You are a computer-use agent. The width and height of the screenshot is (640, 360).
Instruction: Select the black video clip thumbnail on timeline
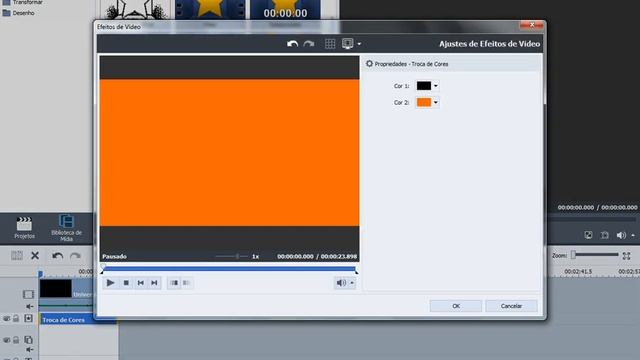point(56,288)
